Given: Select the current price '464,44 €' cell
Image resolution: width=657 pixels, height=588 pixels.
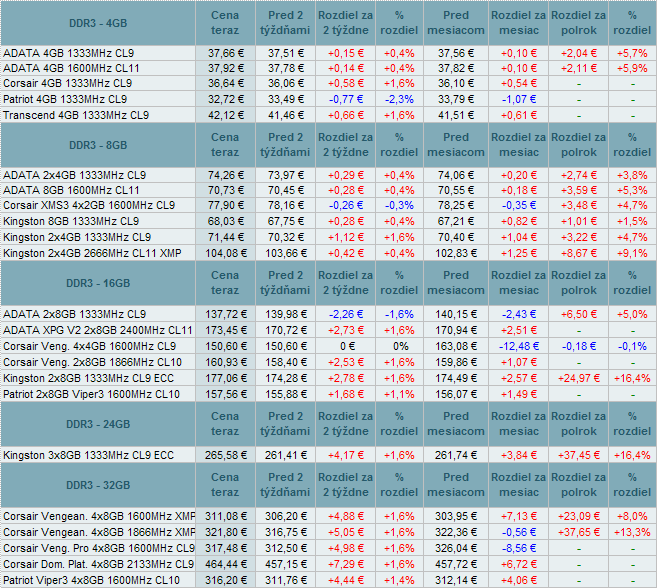Looking at the screenshot, I should click(x=225, y=564).
